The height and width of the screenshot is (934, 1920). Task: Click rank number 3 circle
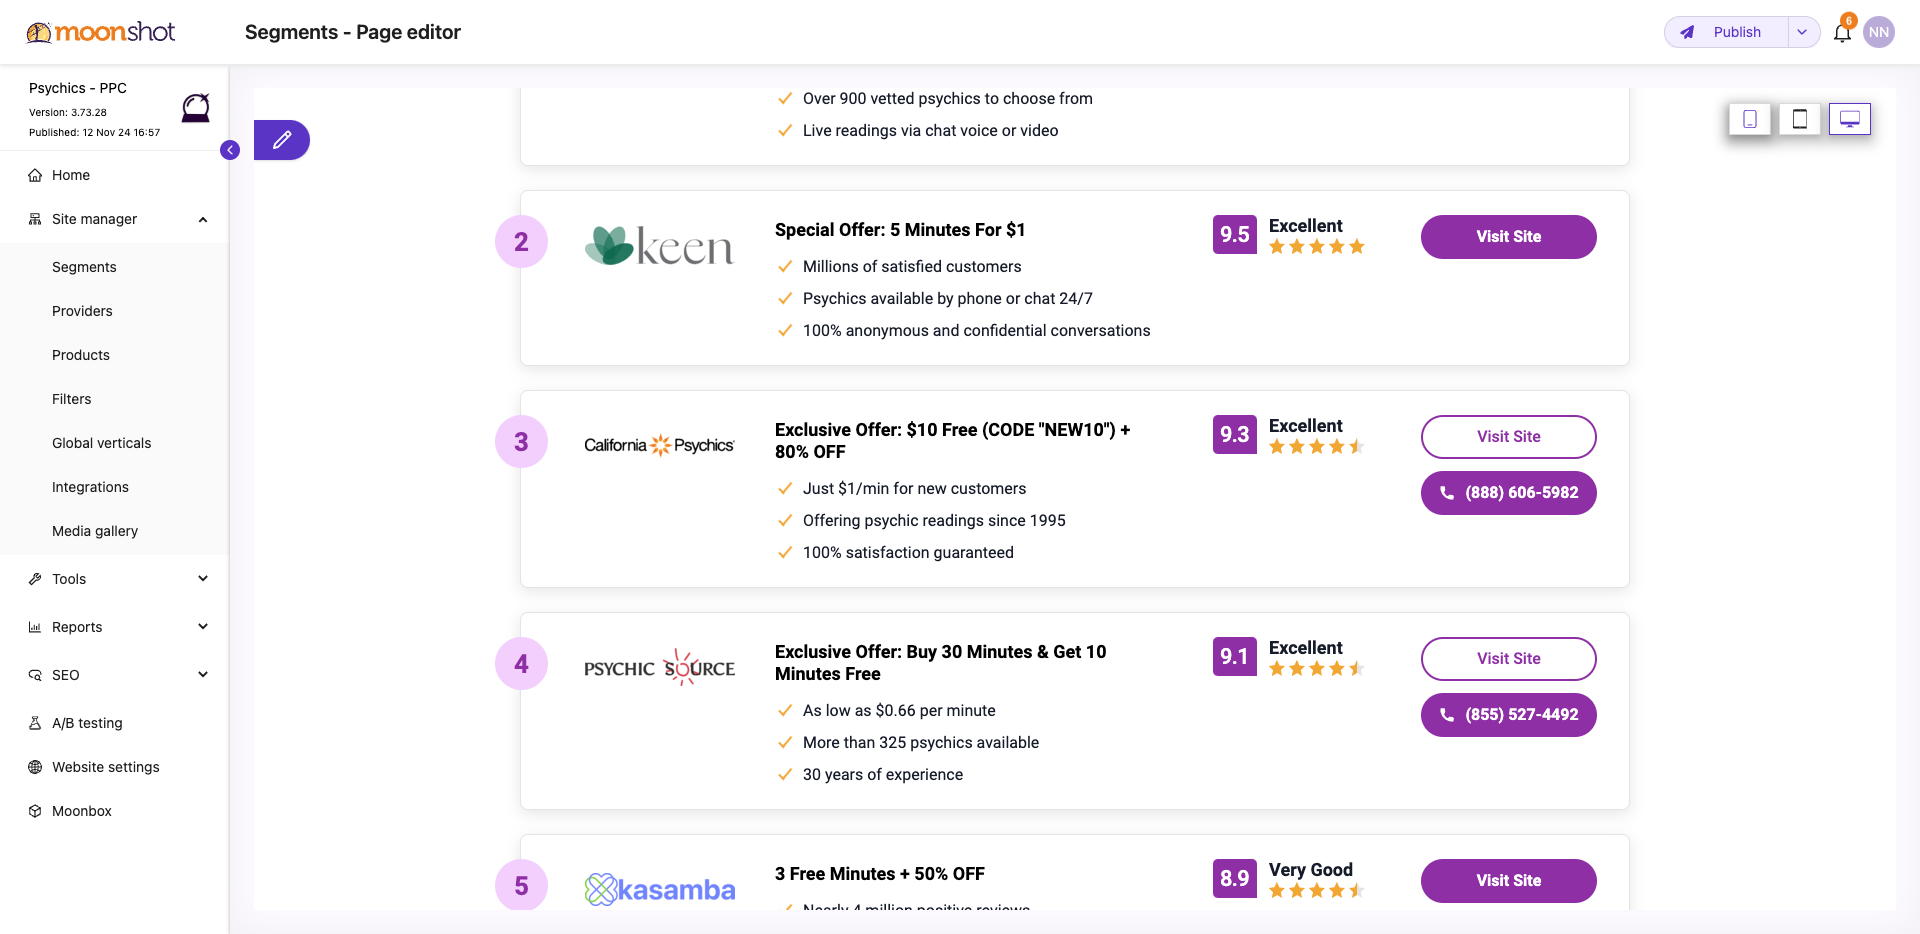tap(521, 442)
